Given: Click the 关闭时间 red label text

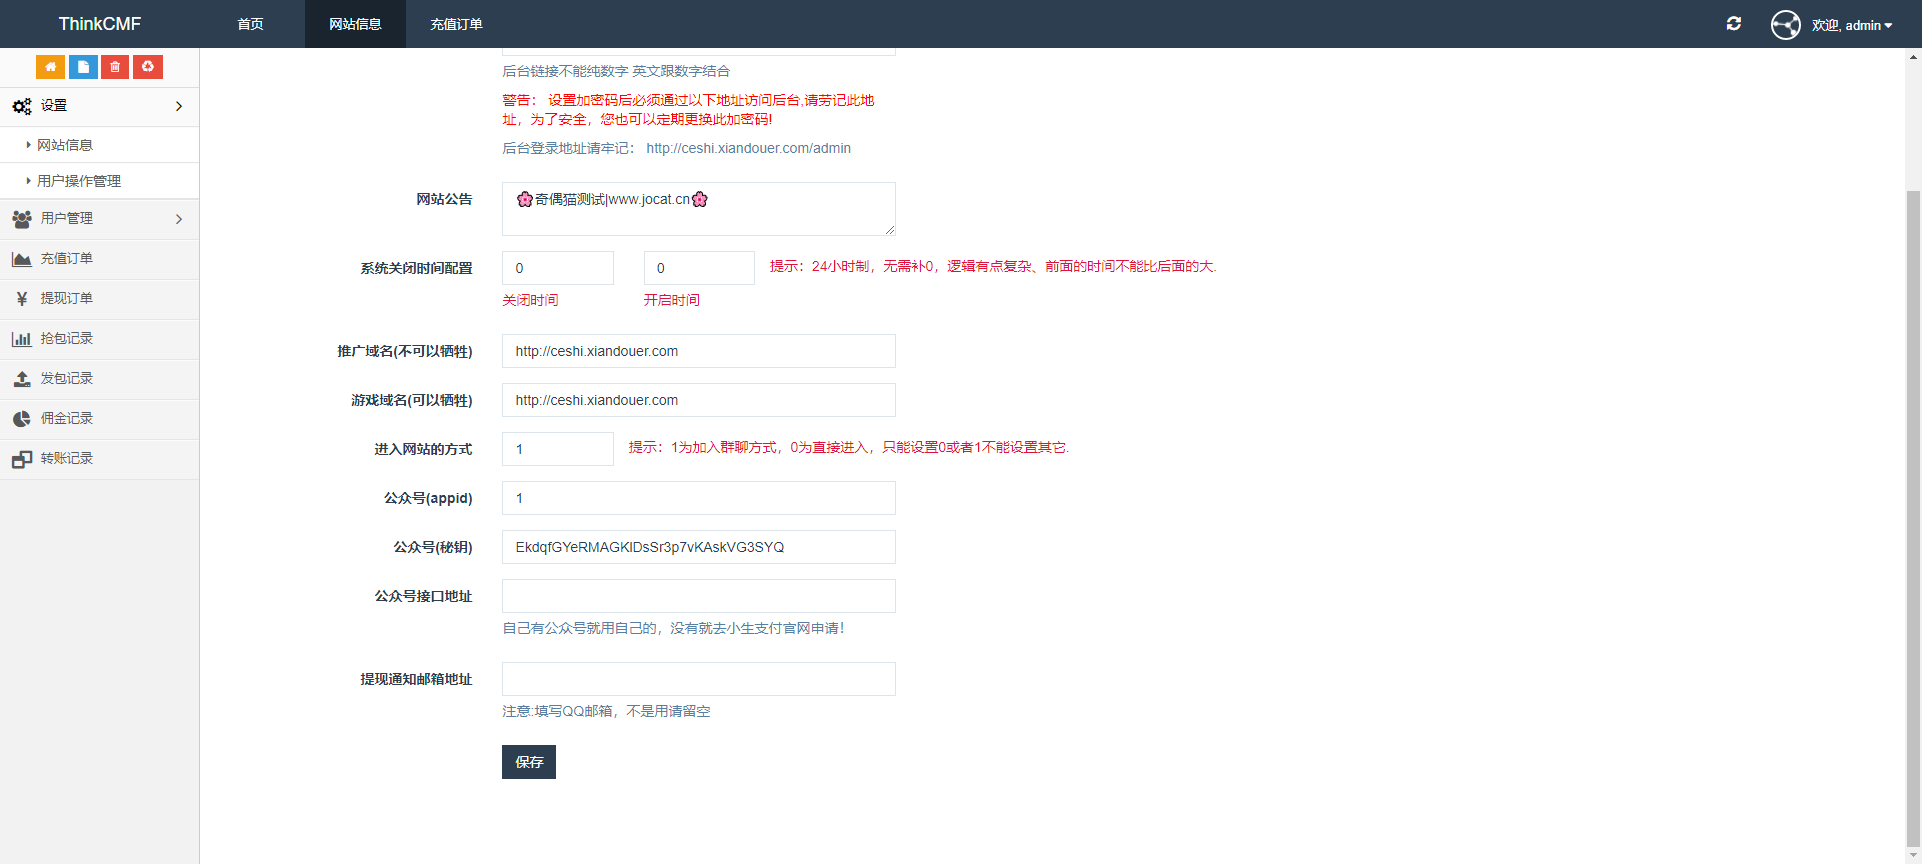Looking at the screenshot, I should [530, 300].
